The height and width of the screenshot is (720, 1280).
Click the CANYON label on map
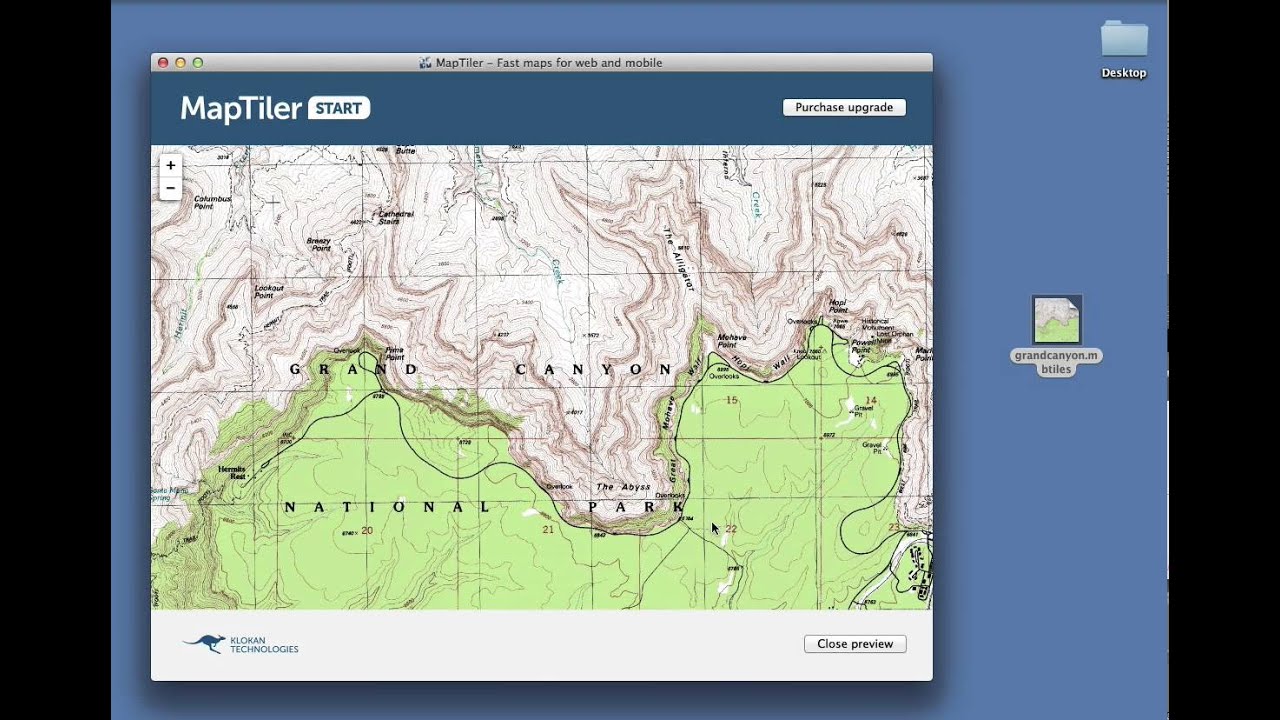[594, 370]
